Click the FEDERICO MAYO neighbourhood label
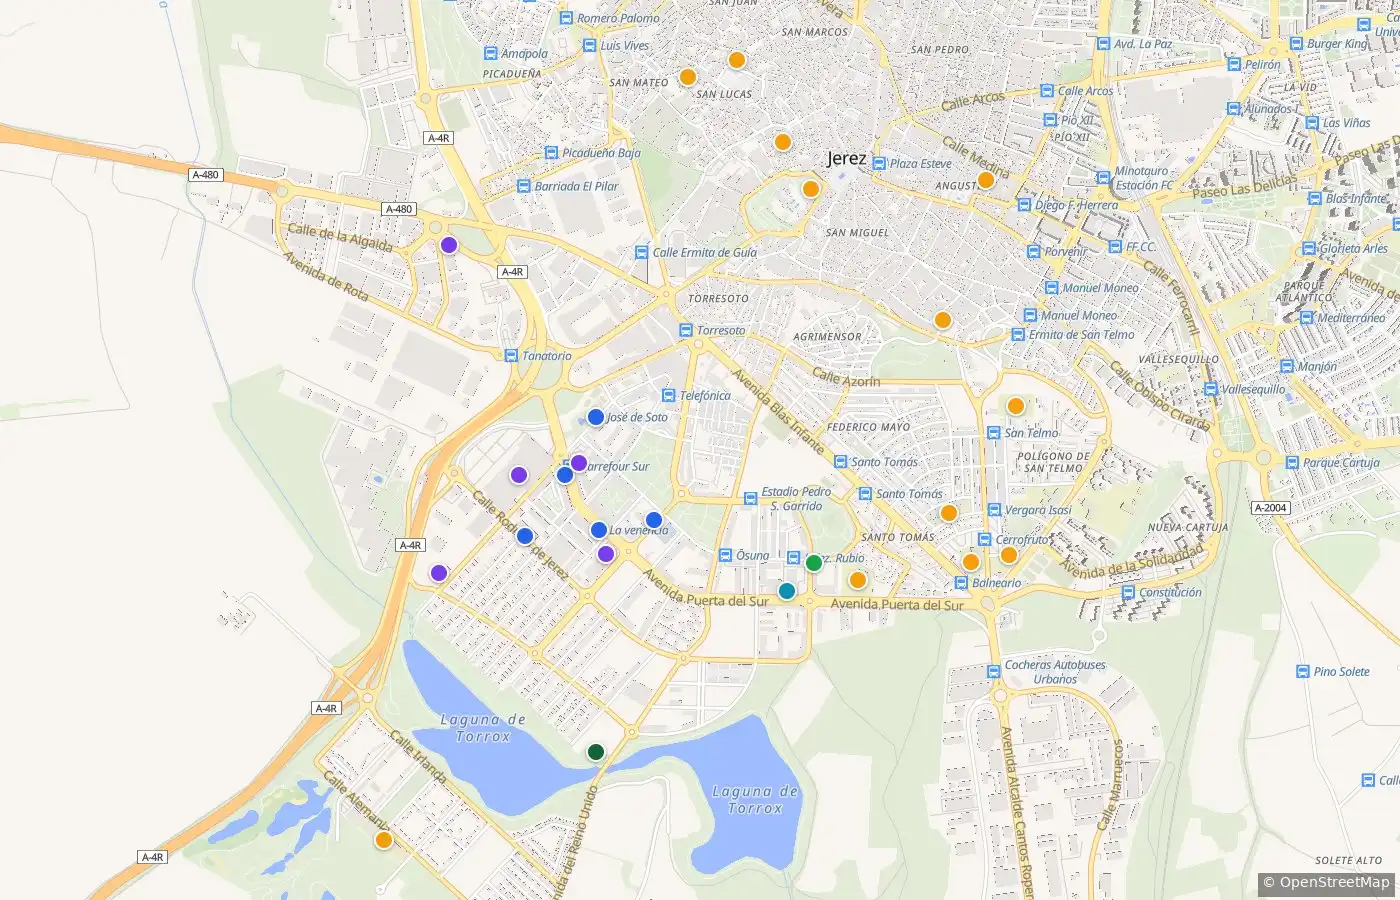 [869, 427]
